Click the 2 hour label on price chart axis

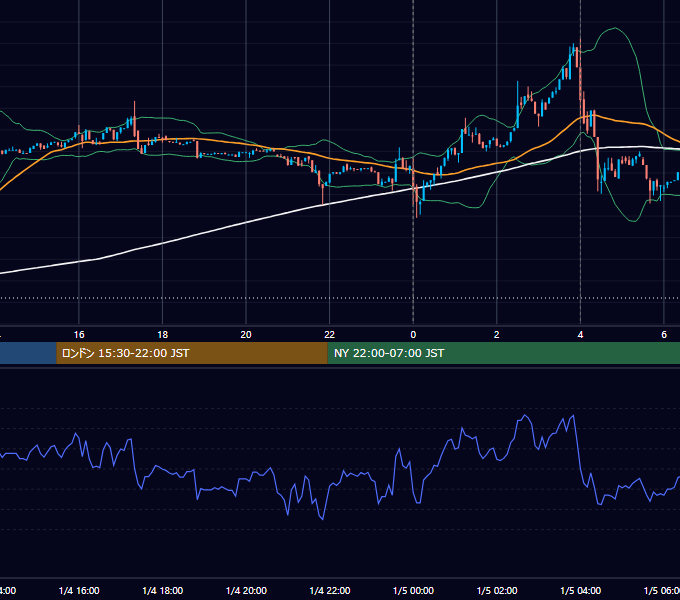point(497,335)
